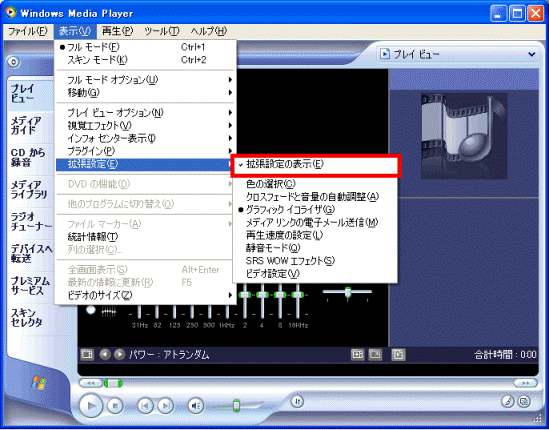Click previous visualization arrow near パワー
Image resolution: width=549 pixels, height=430 pixels.
coord(105,355)
